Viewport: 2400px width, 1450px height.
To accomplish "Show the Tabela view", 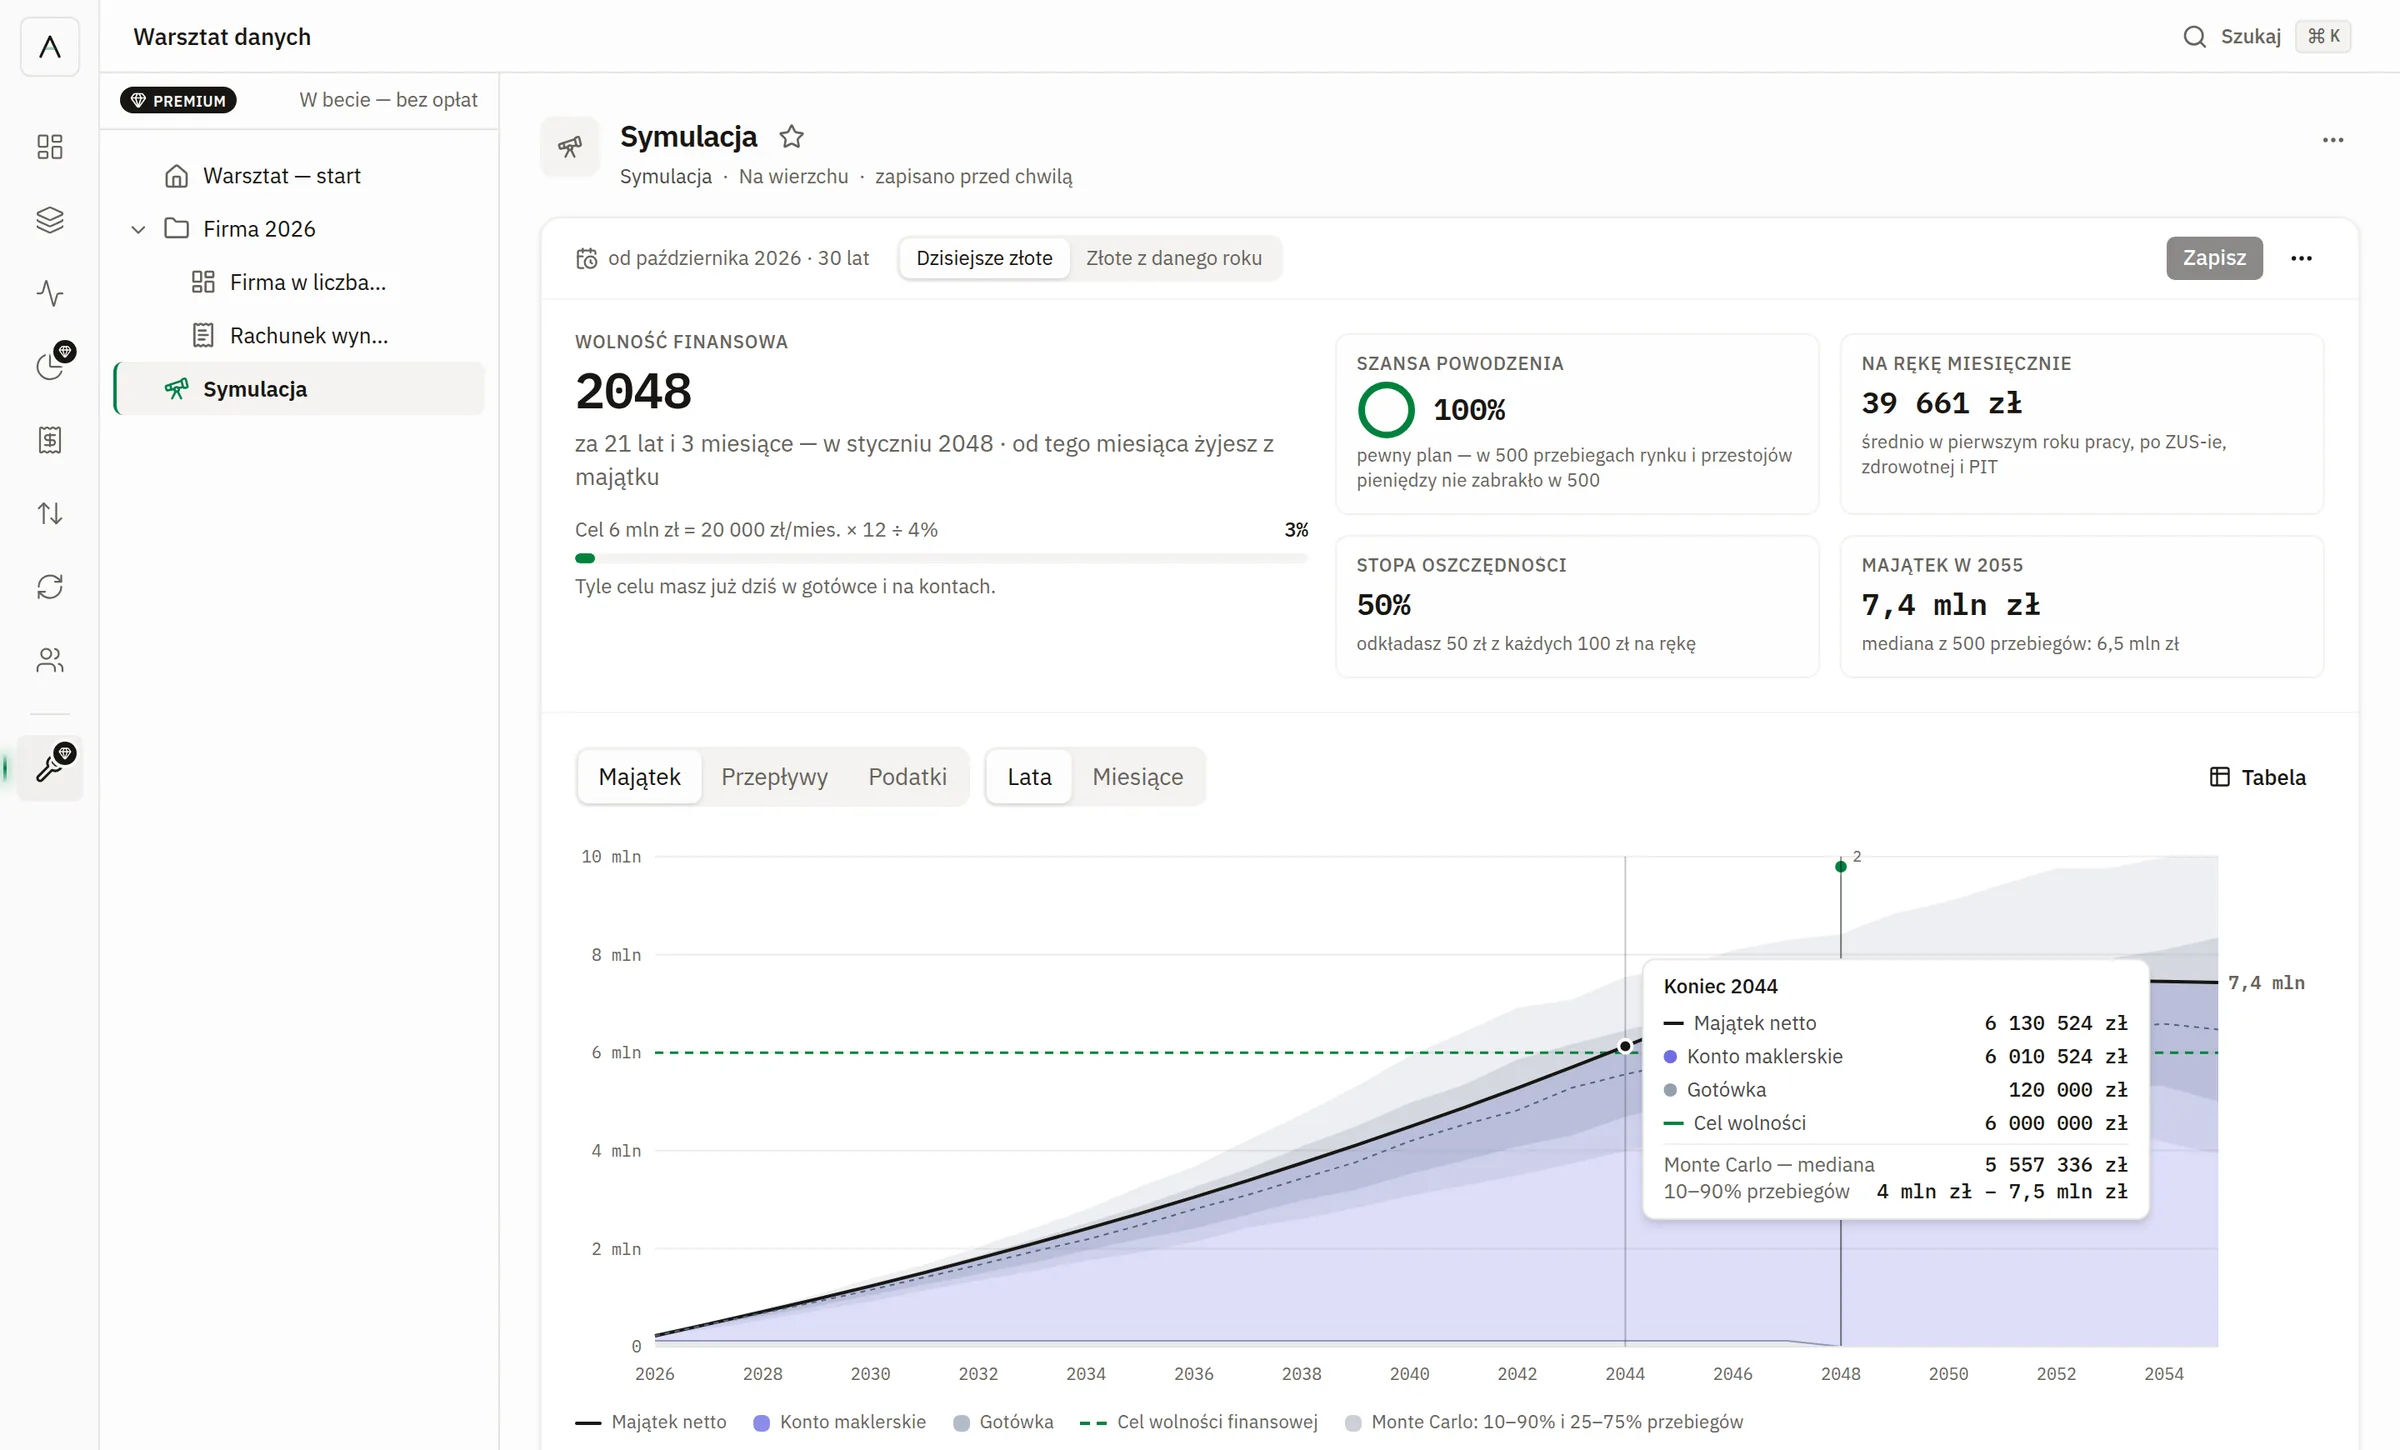I will coord(2257,777).
